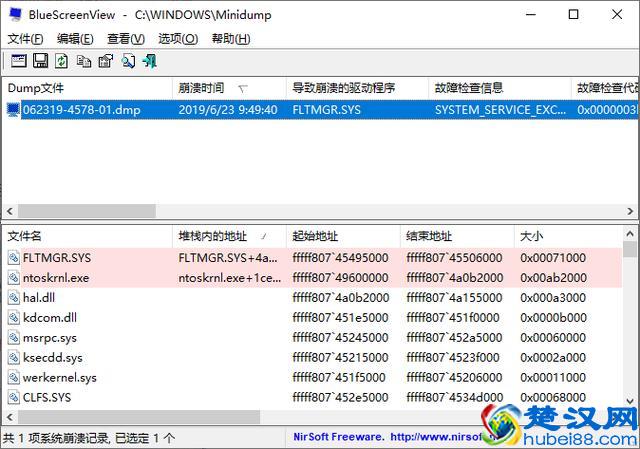The width and height of the screenshot is (640, 449).
Task: Select the CLFS.SYS file name
Action: [47, 397]
